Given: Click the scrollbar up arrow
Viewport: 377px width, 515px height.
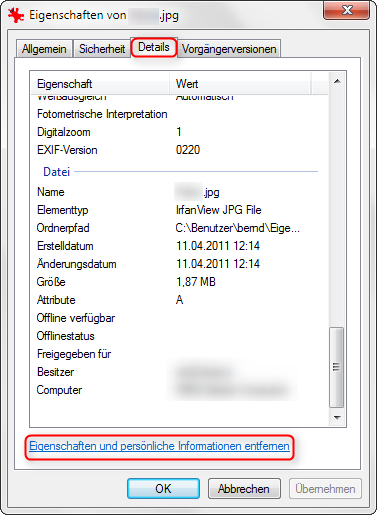Looking at the screenshot, I should click(337, 81).
